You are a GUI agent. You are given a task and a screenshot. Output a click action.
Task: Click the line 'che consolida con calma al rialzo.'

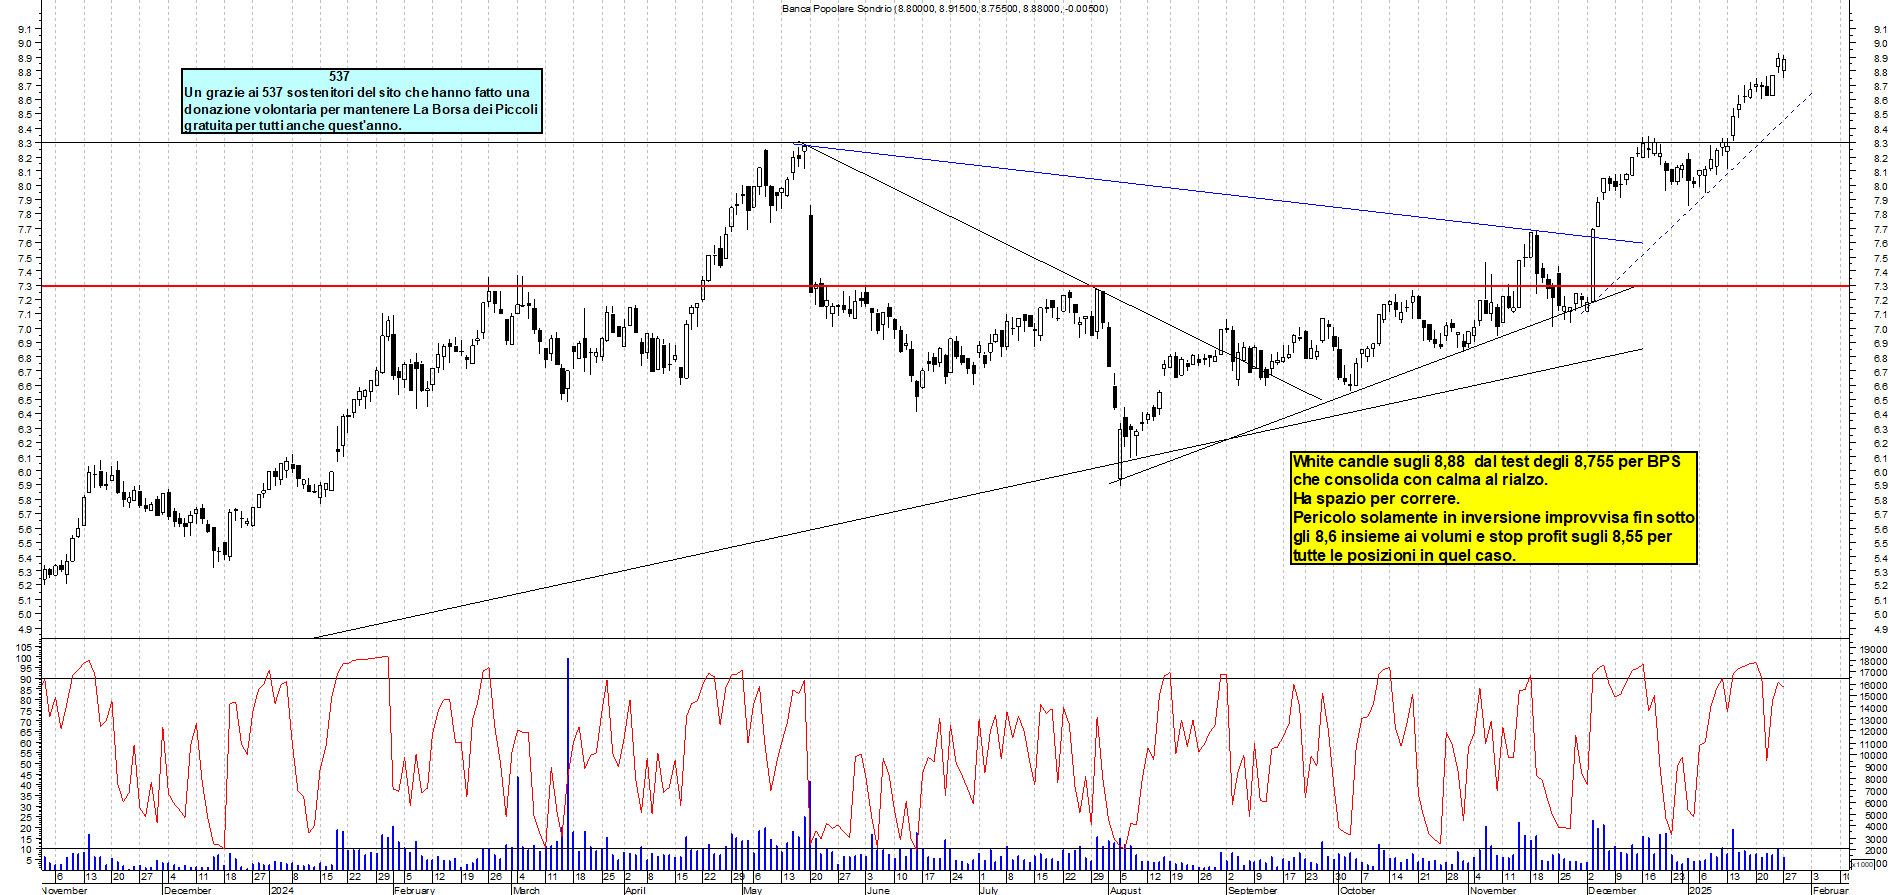1420,480
